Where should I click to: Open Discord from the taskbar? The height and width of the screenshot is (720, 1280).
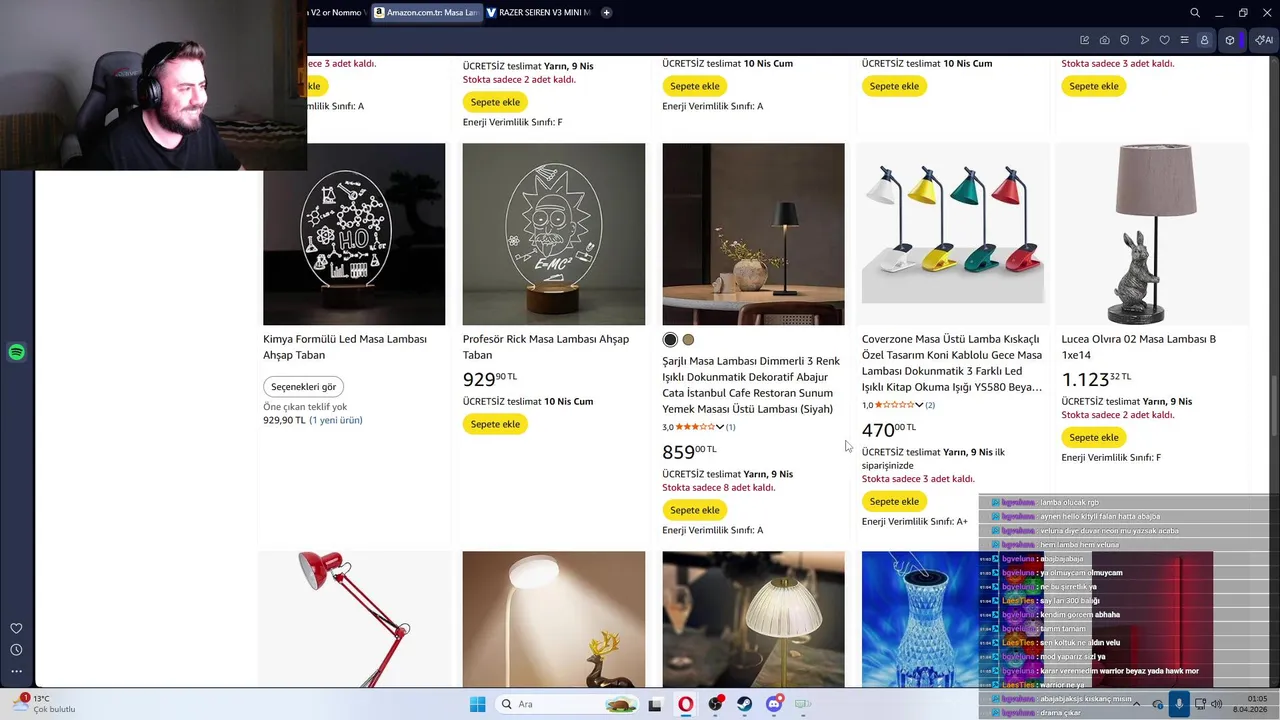tap(774, 704)
